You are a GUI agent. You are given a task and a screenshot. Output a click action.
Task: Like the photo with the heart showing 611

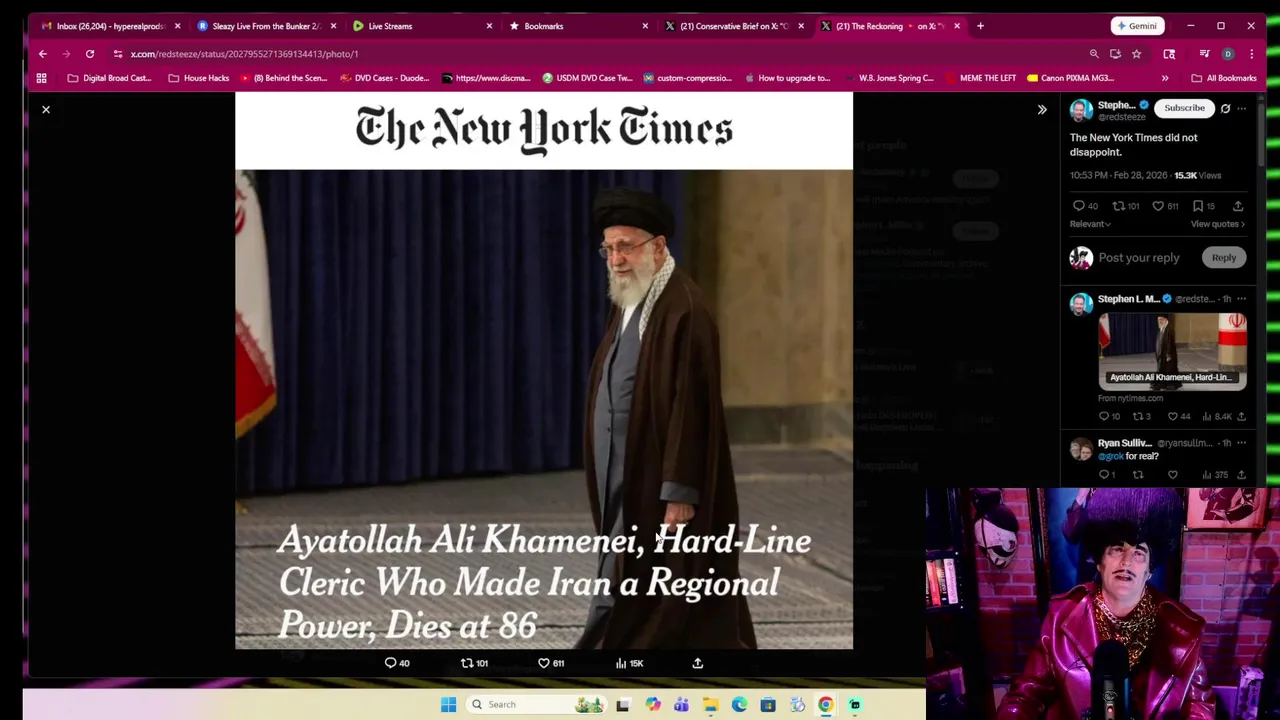(x=551, y=663)
